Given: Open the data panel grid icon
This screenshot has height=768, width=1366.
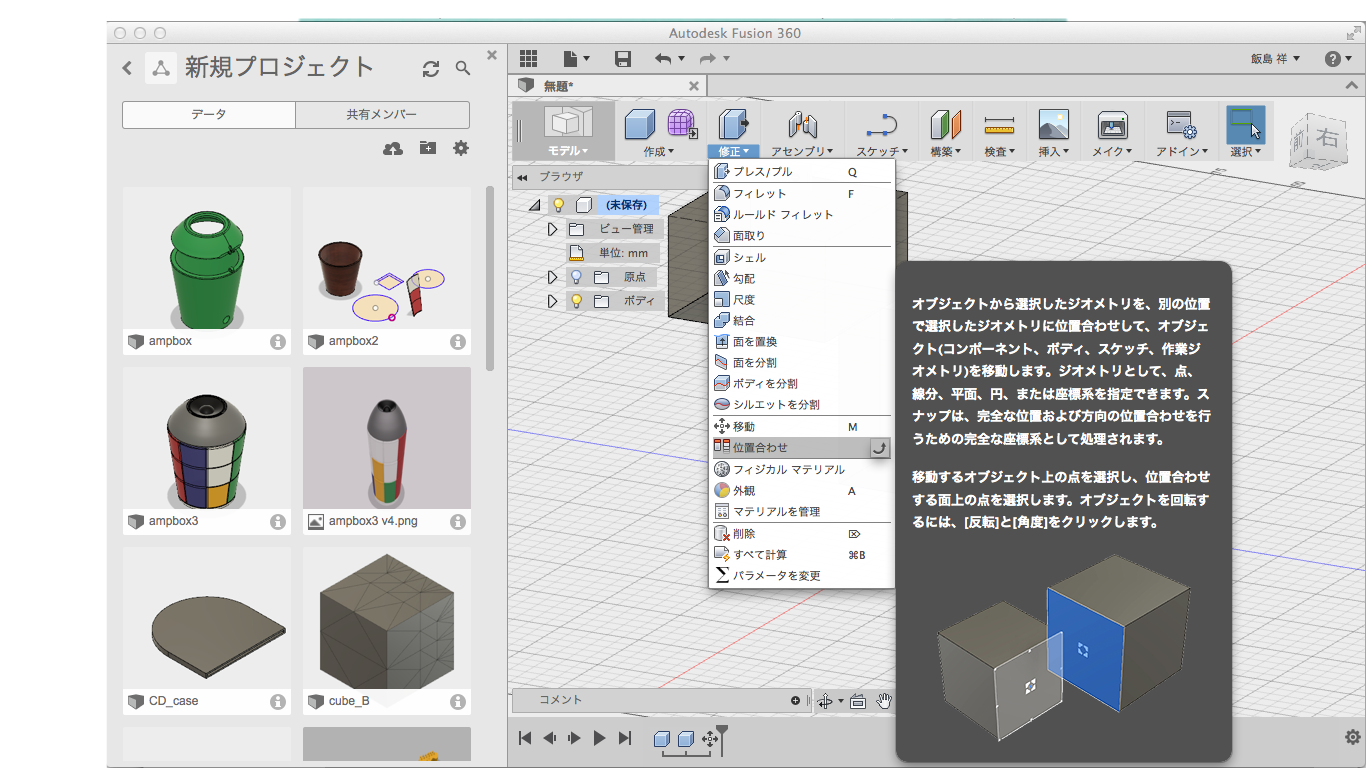Looking at the screenshot, I should coord(528,59).
